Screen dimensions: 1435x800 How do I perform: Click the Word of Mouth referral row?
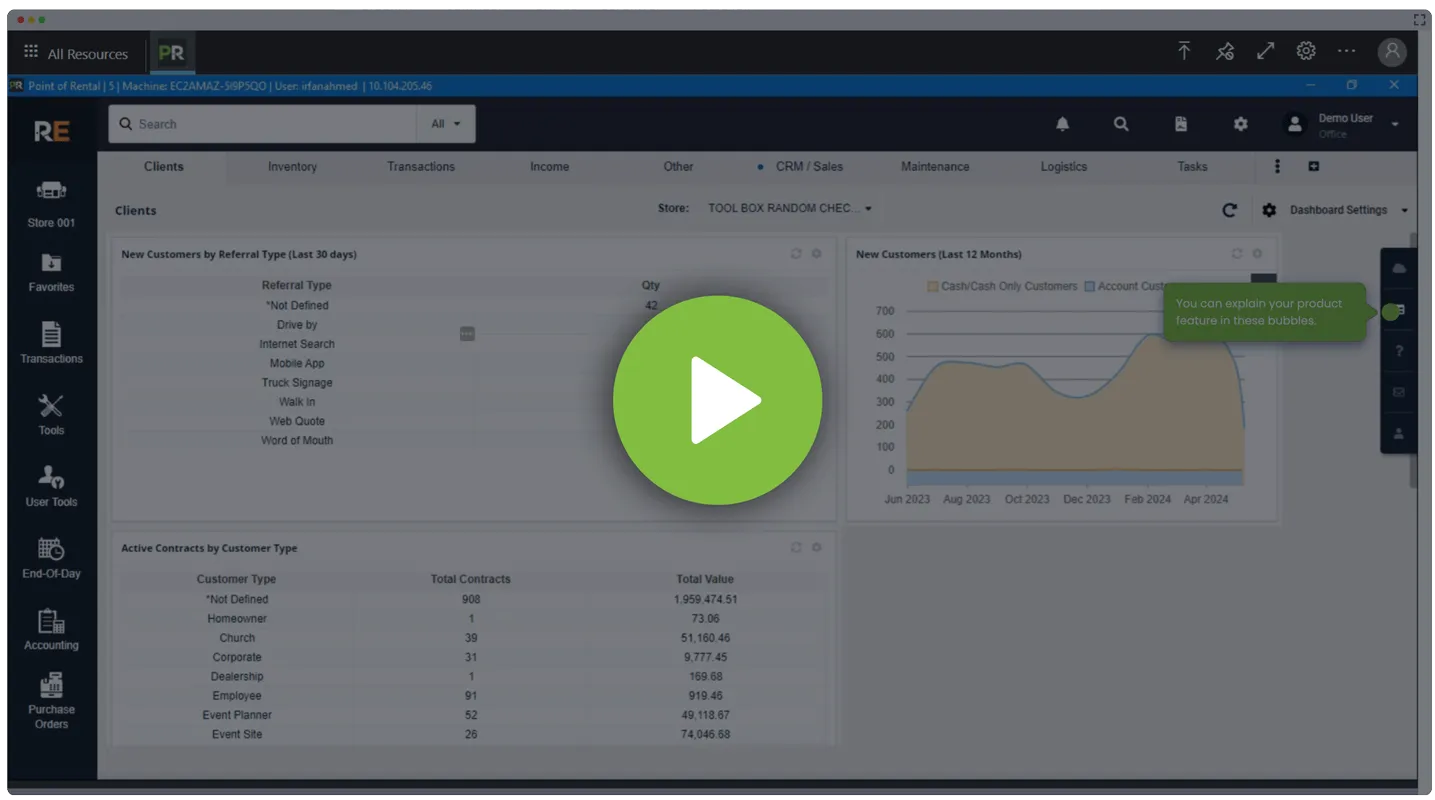pyautogui.click(x=474, y=440)
